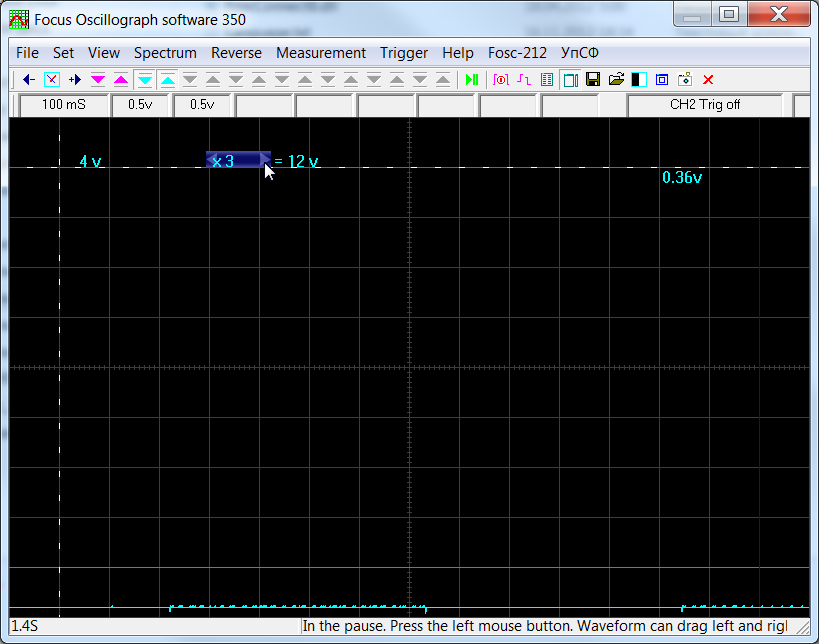Viewport: 819px width, 644px height.
Task: Click the magenta bracketed circle trigger icon
Action: (x=501, y=80)
